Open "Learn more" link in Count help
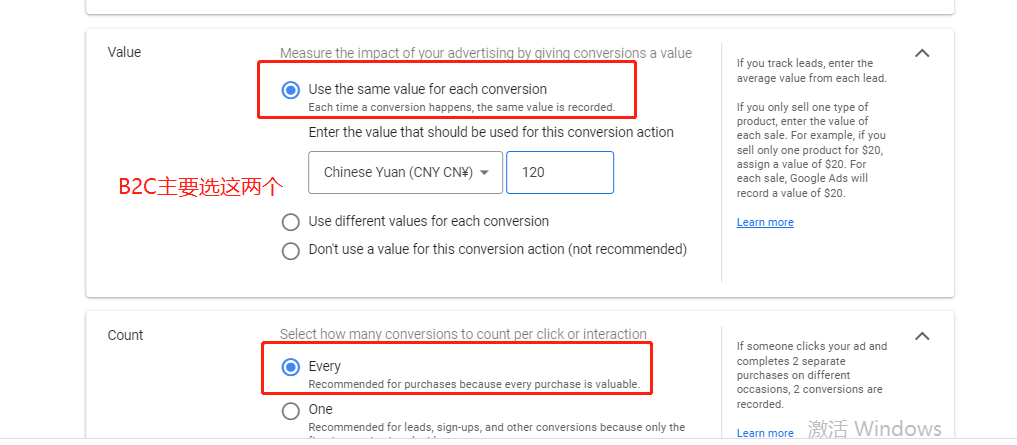 tap(765, 433)
